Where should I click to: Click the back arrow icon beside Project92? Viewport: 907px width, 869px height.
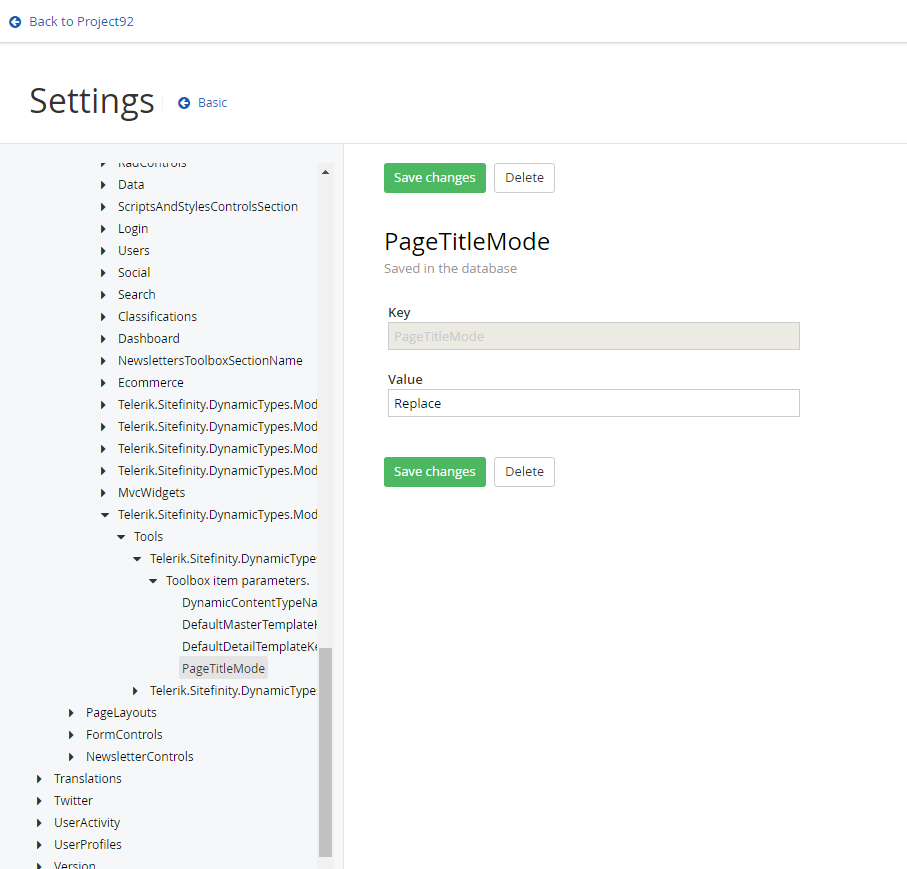click(15, 22)
